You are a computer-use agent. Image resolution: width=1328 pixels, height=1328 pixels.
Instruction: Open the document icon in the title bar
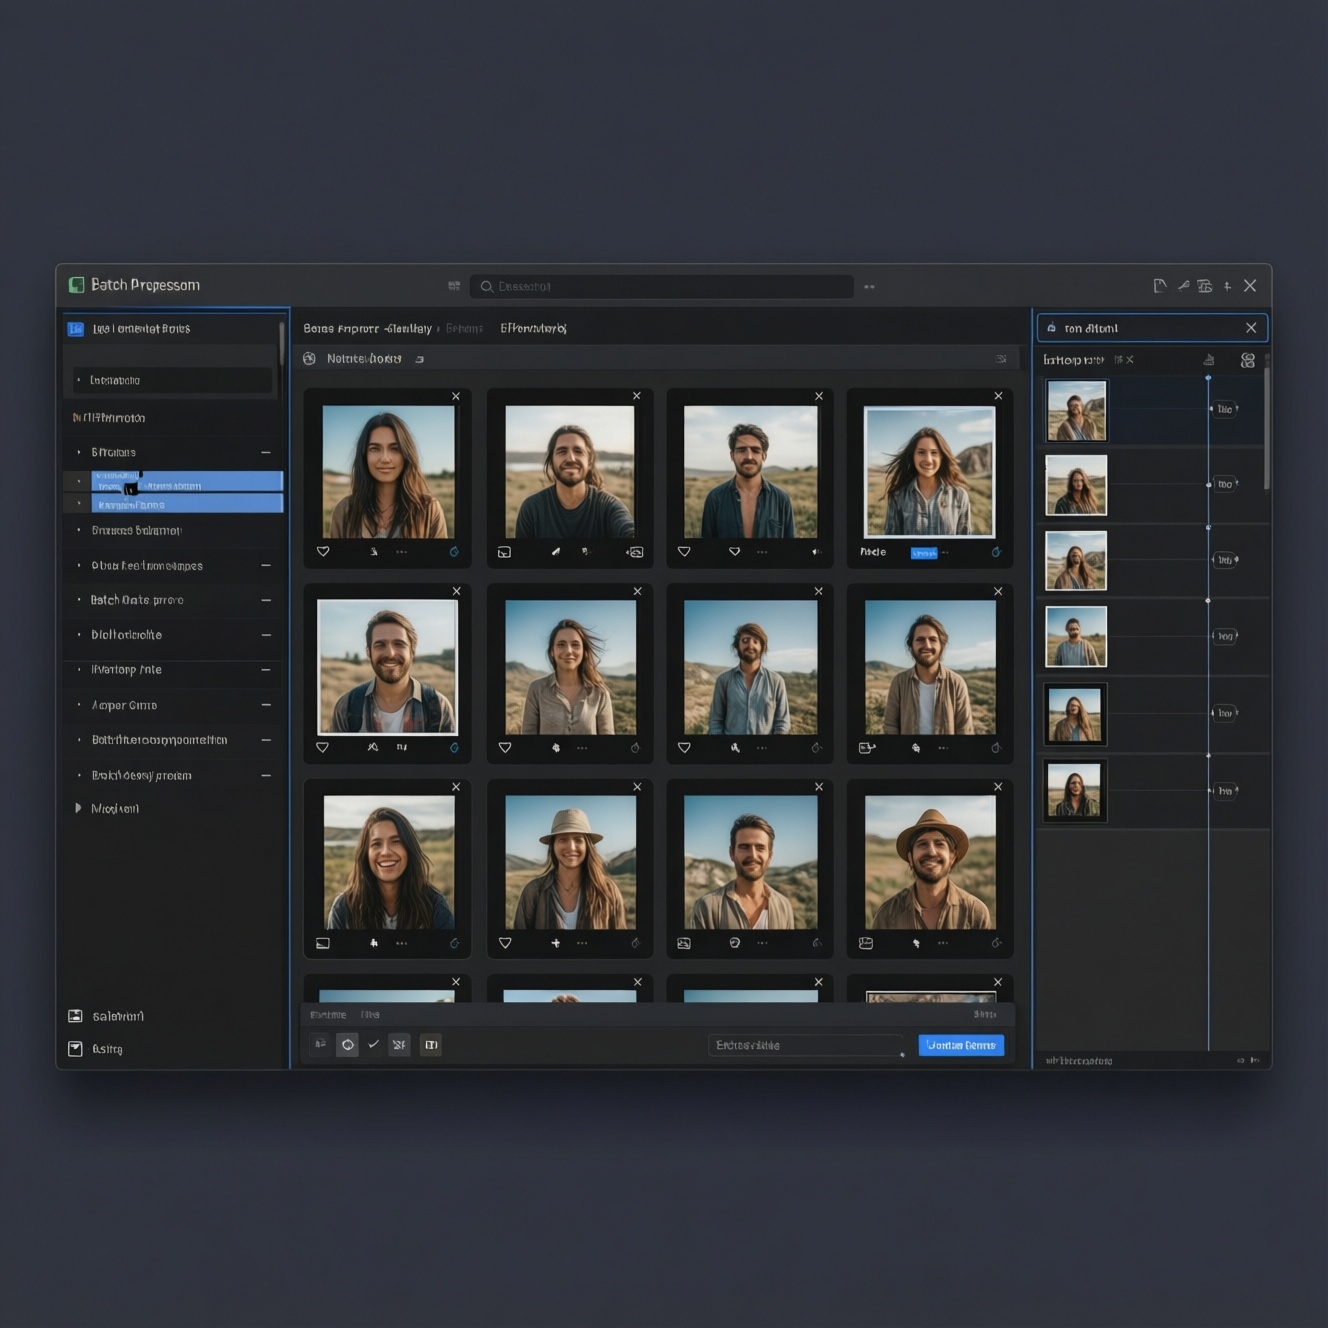pos(1160,286)
